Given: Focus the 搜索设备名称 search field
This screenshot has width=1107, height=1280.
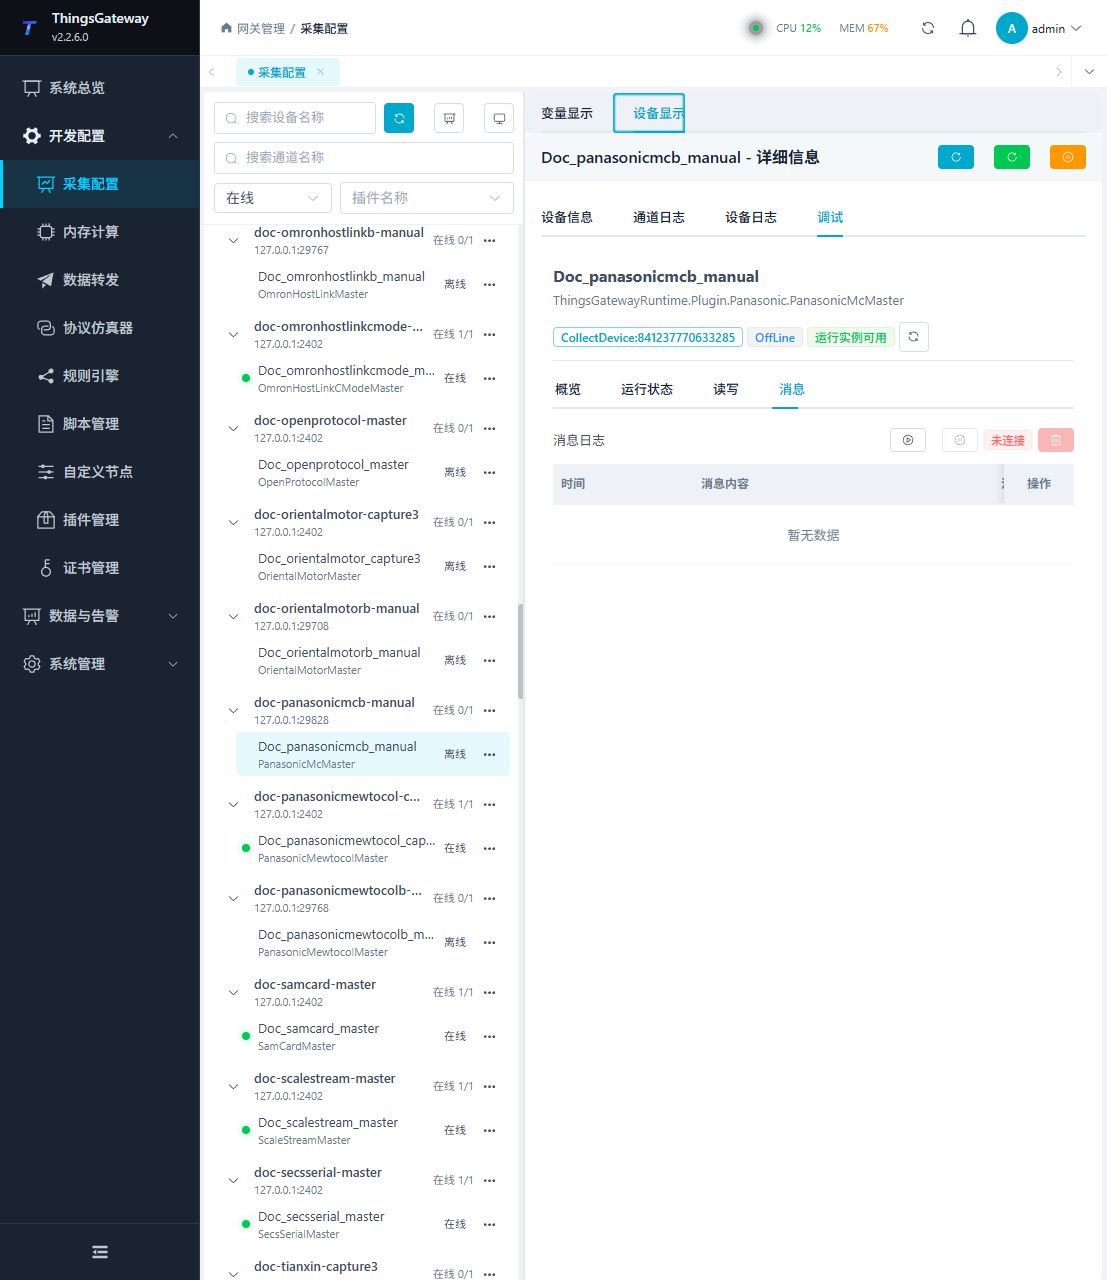Looking at the screenshot, I should [295, 118].
